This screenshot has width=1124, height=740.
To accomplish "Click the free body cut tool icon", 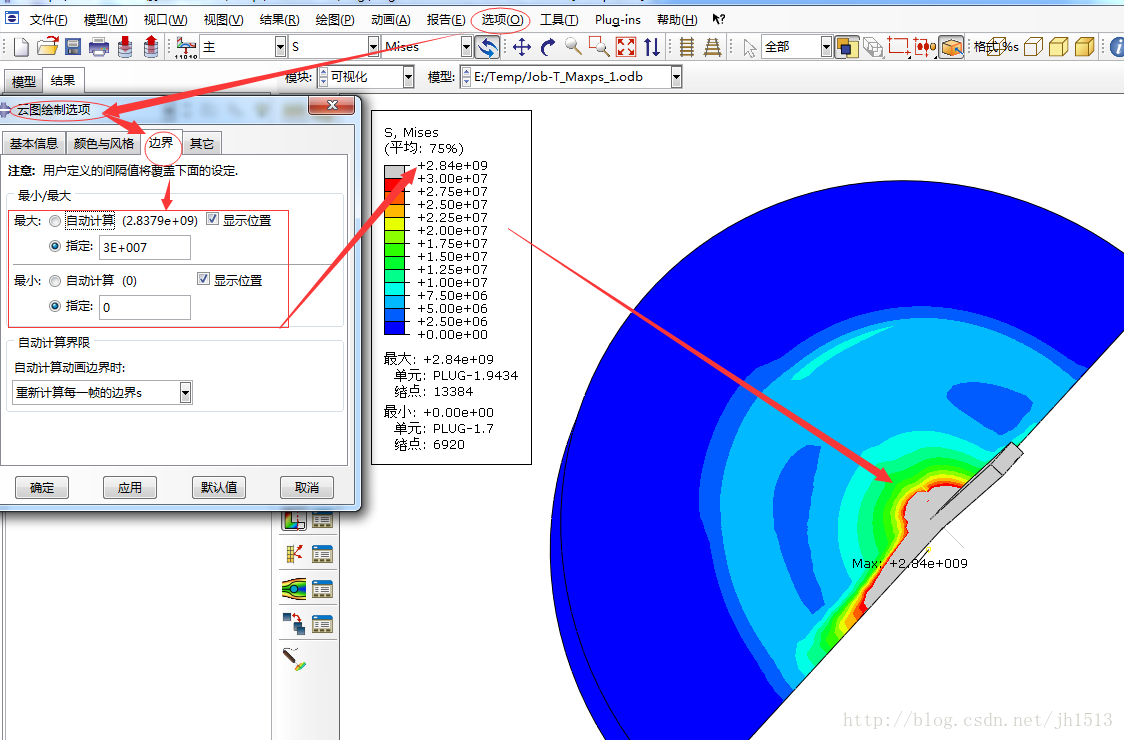I will pyautogui.click(x=294, y=554).
